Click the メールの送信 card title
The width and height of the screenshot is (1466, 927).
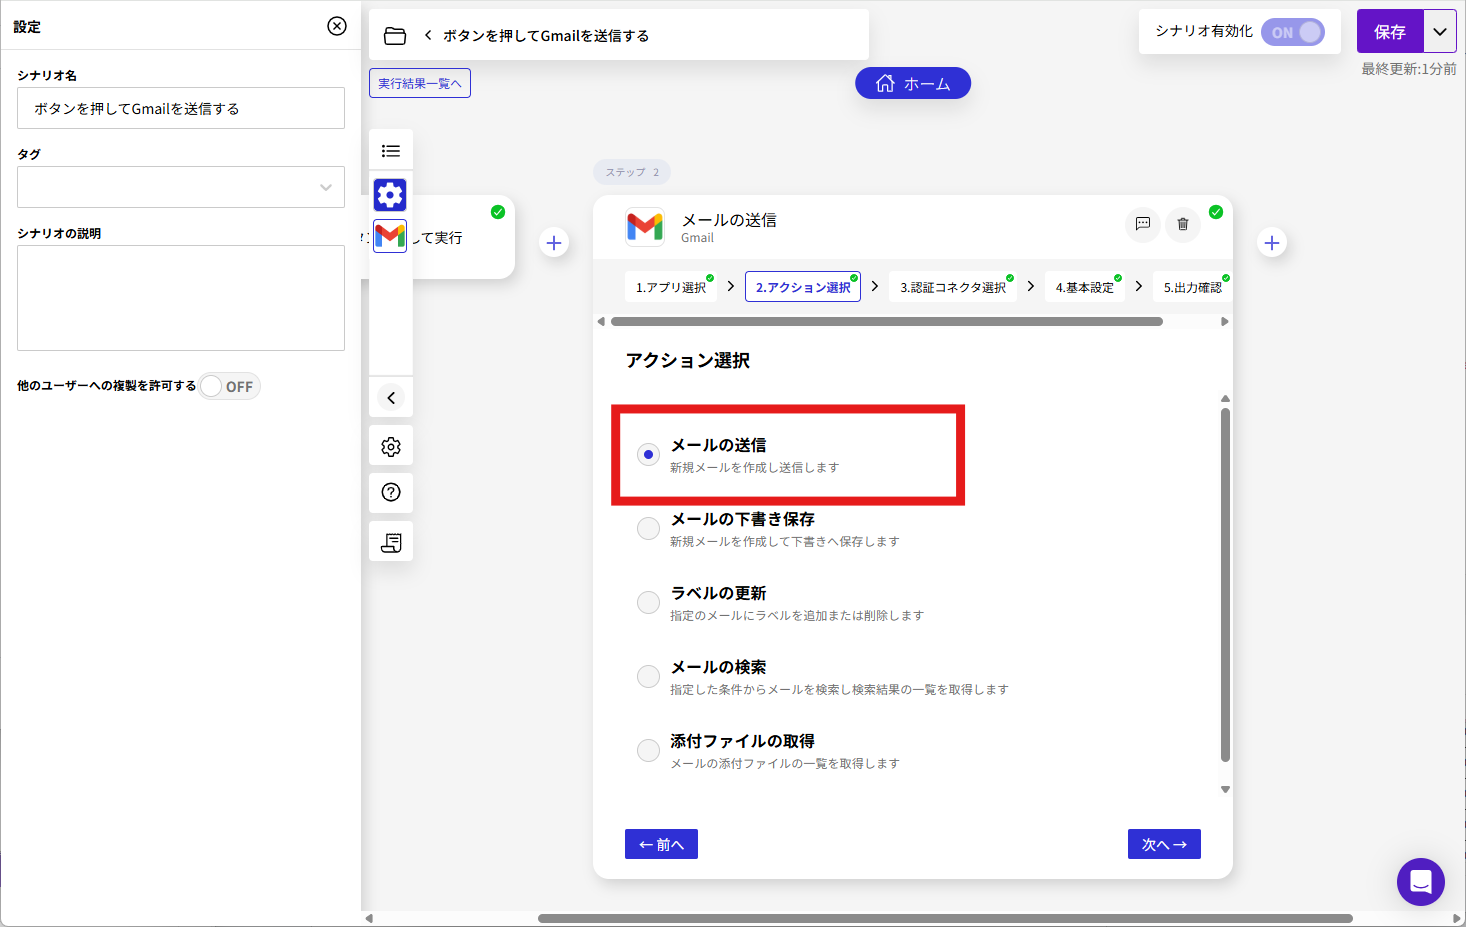tap(729, 220)
